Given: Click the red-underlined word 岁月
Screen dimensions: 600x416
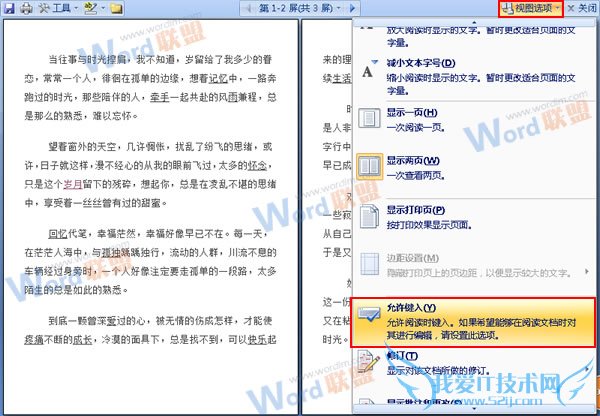Looking at the screenshot, I should pyautogui.click(x=73, y=184).
